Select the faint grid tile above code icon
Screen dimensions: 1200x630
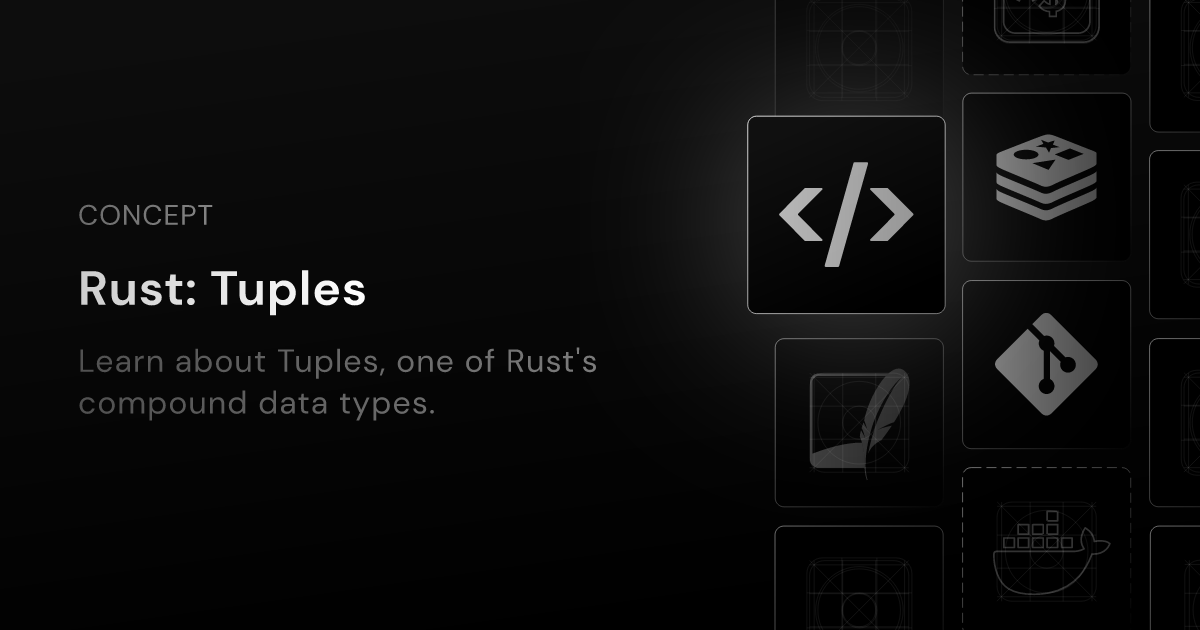click(859, 50)
